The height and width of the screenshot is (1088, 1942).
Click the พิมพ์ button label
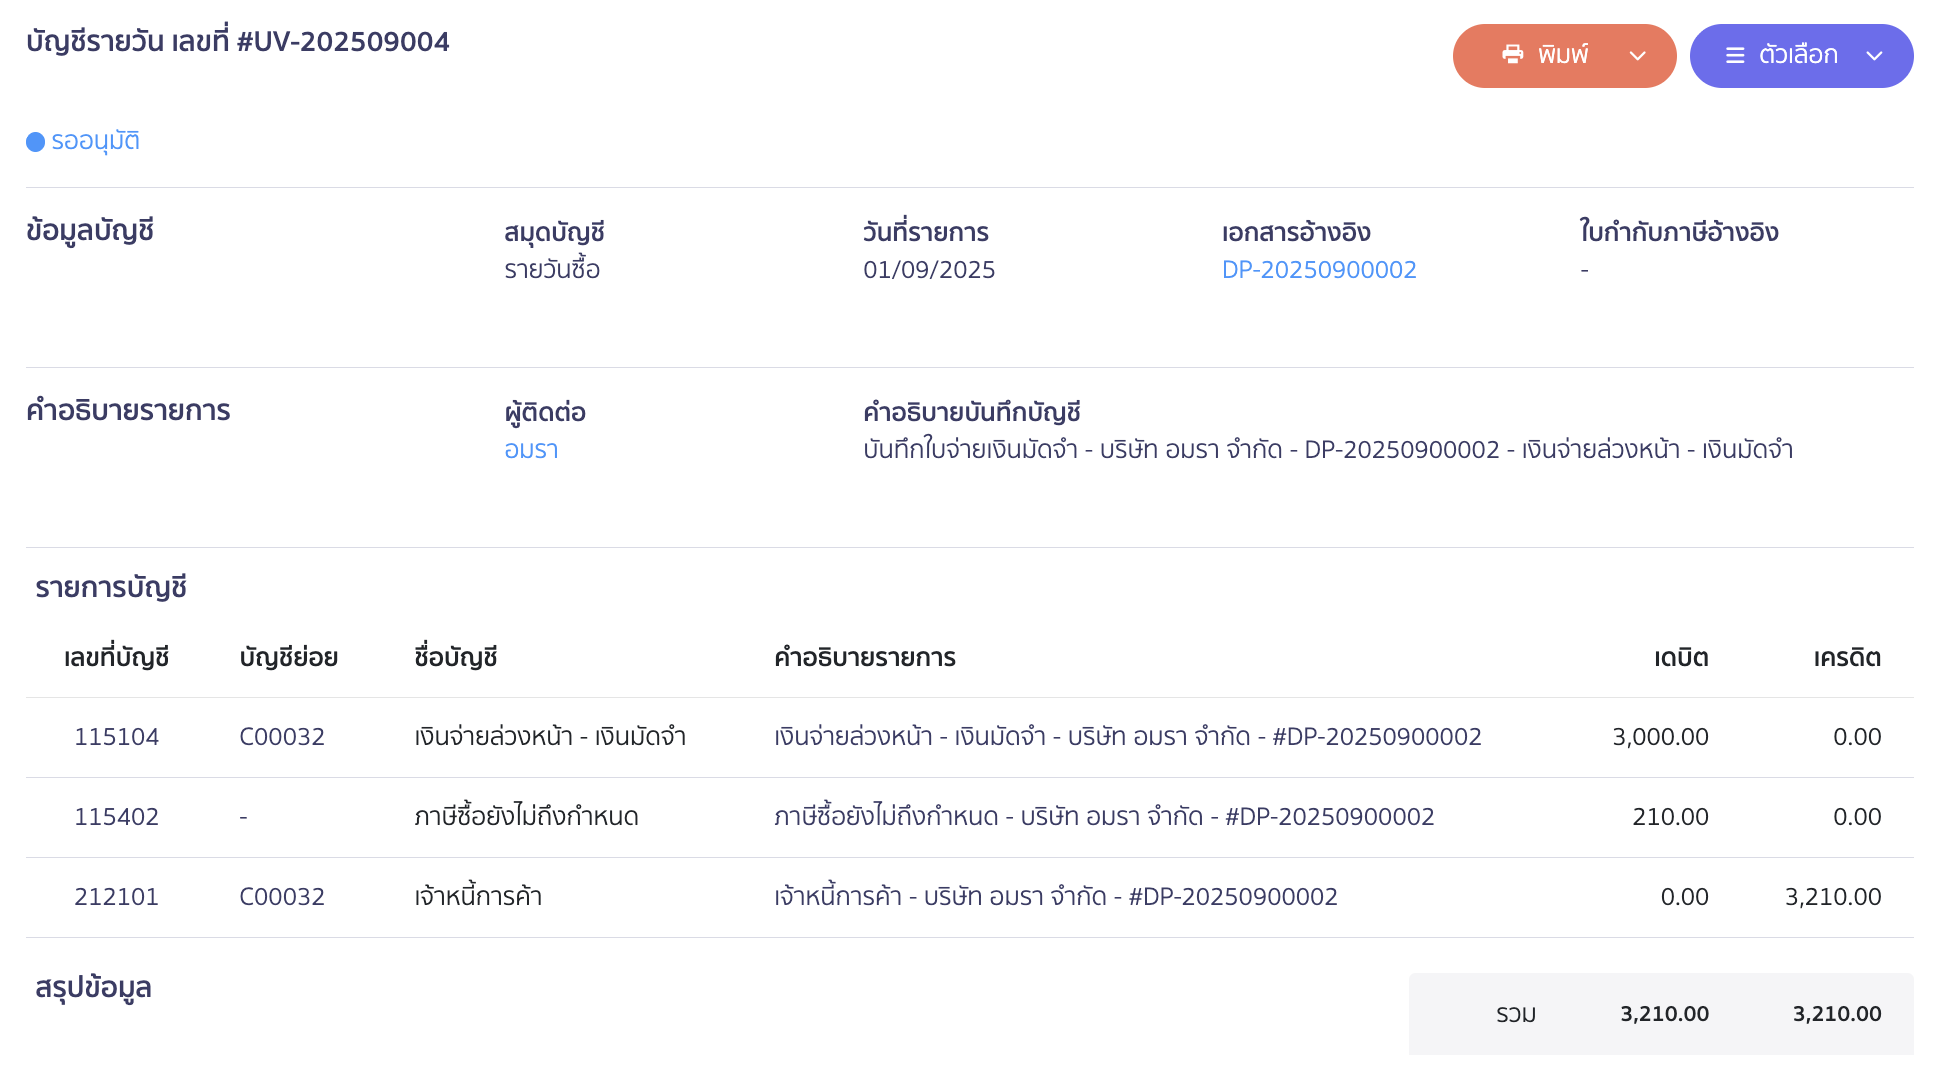coord(1563,55)
